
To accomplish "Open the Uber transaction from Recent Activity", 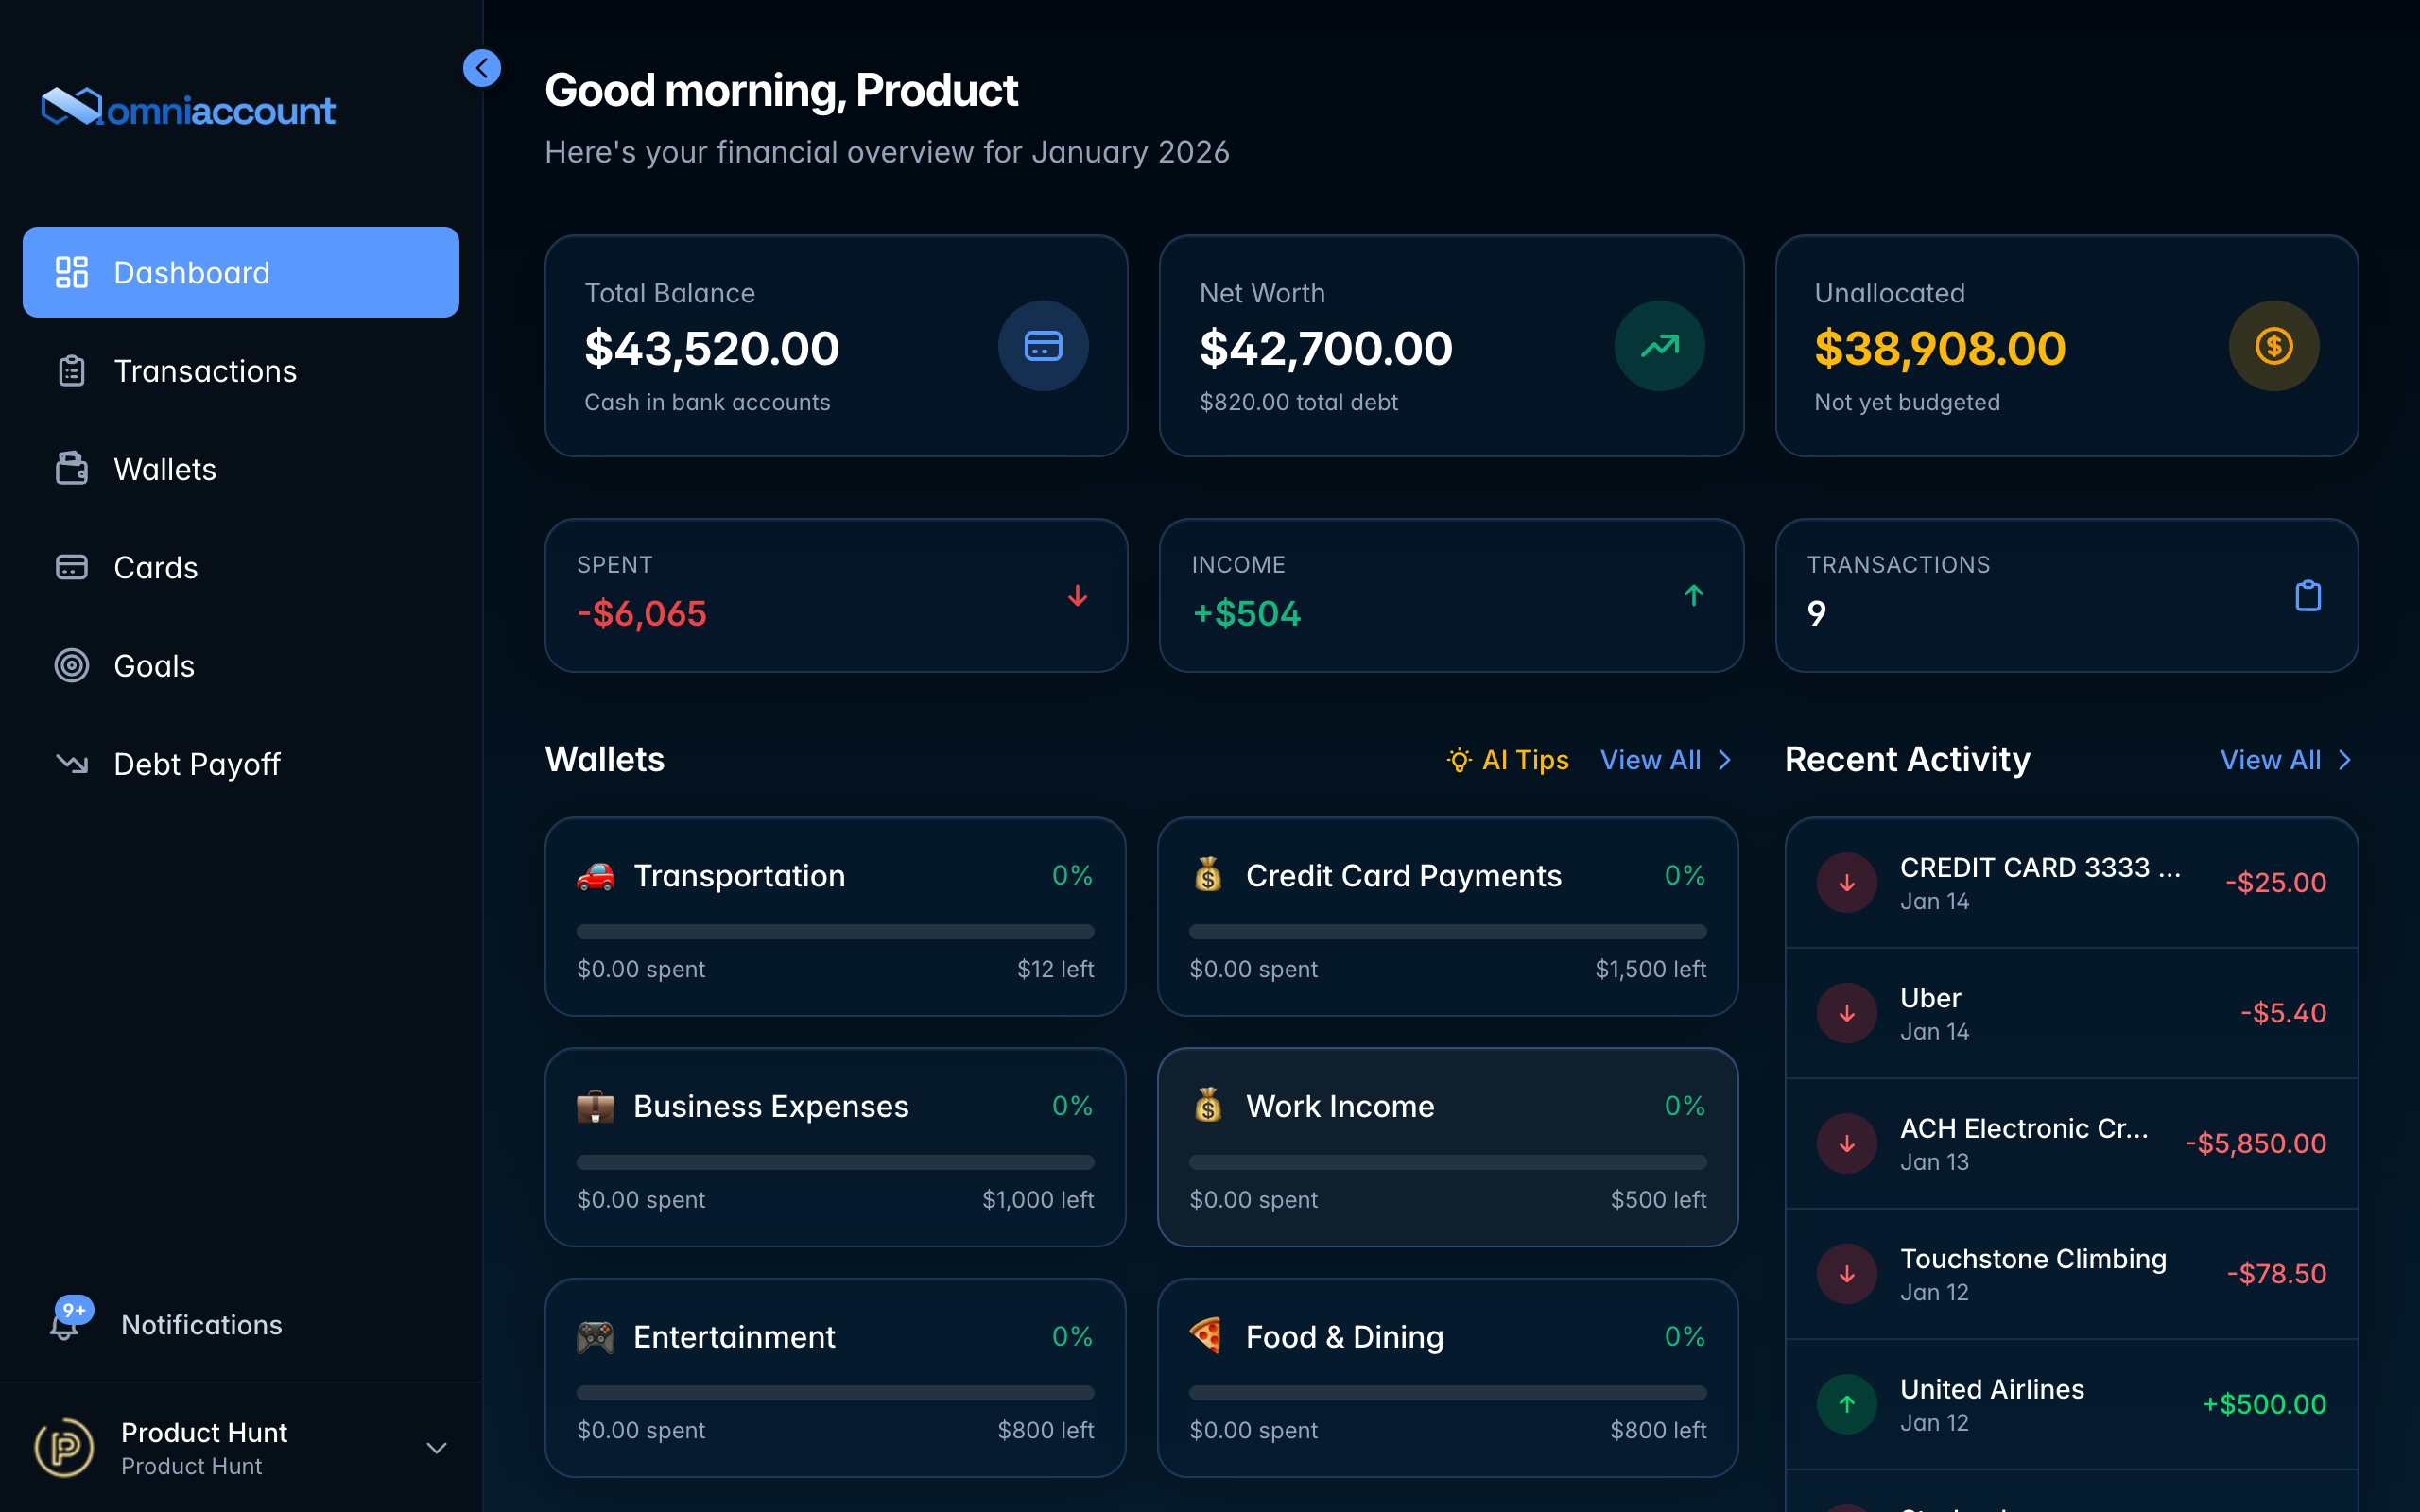I will (2070, 1012).
